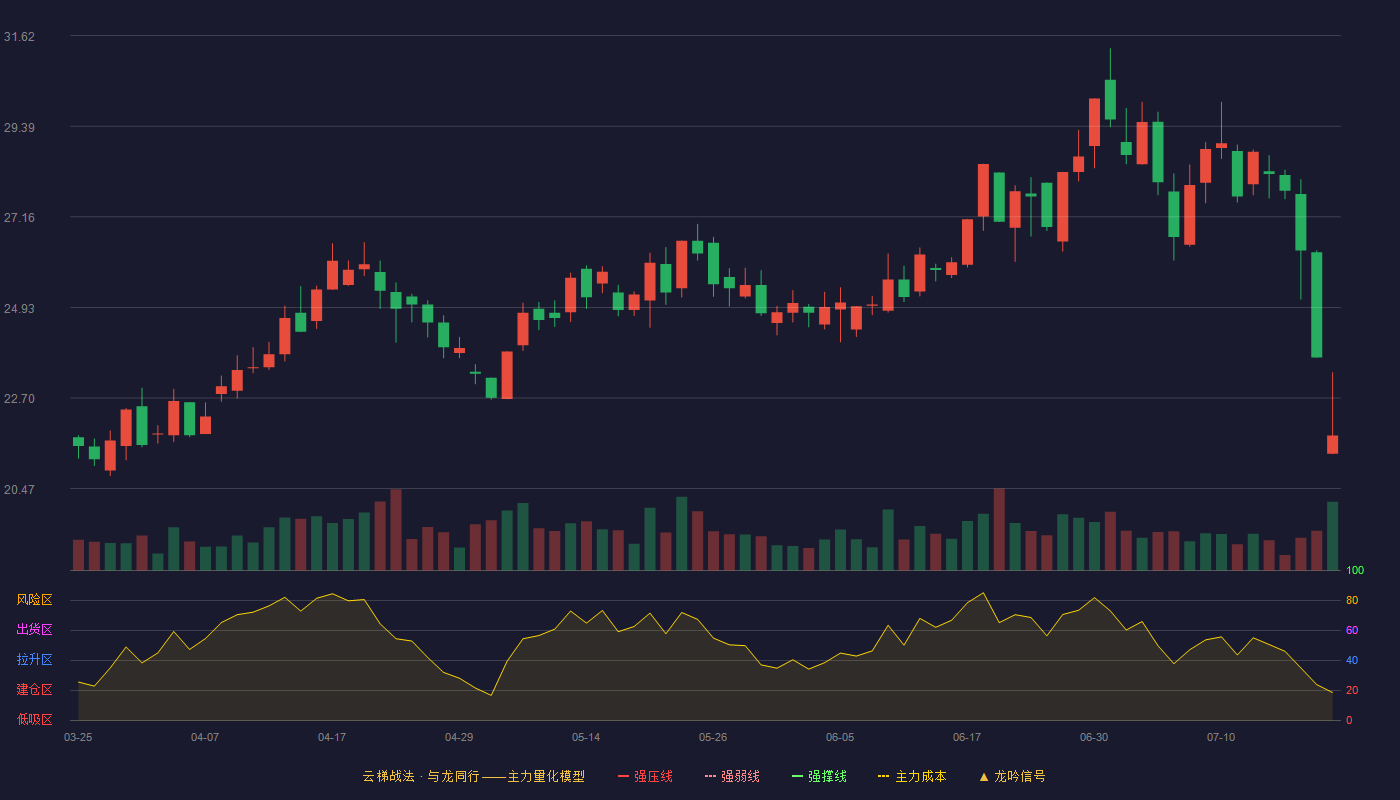Toggle the 龙吟信号 legend entry

1012,776
